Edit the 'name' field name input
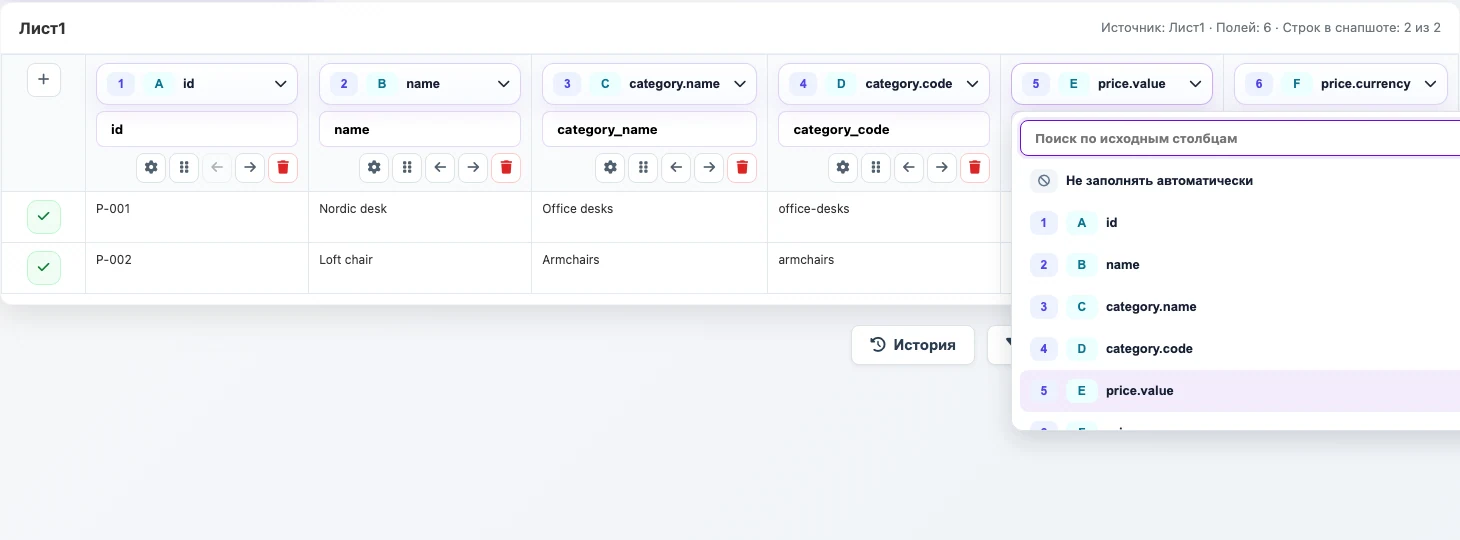 (420, 129)
